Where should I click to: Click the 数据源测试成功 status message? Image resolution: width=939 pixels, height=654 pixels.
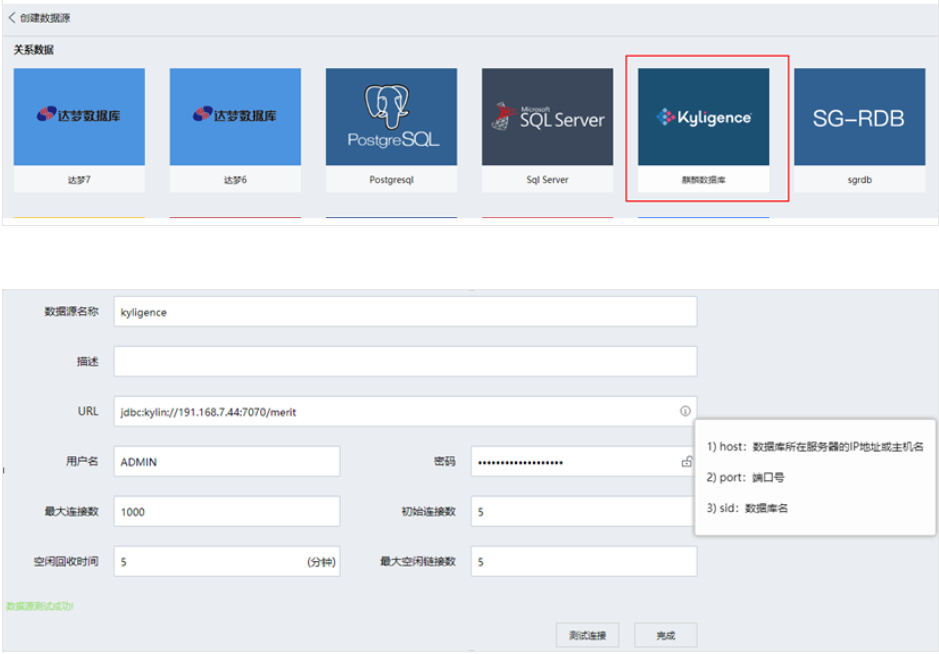coord(40,606)
